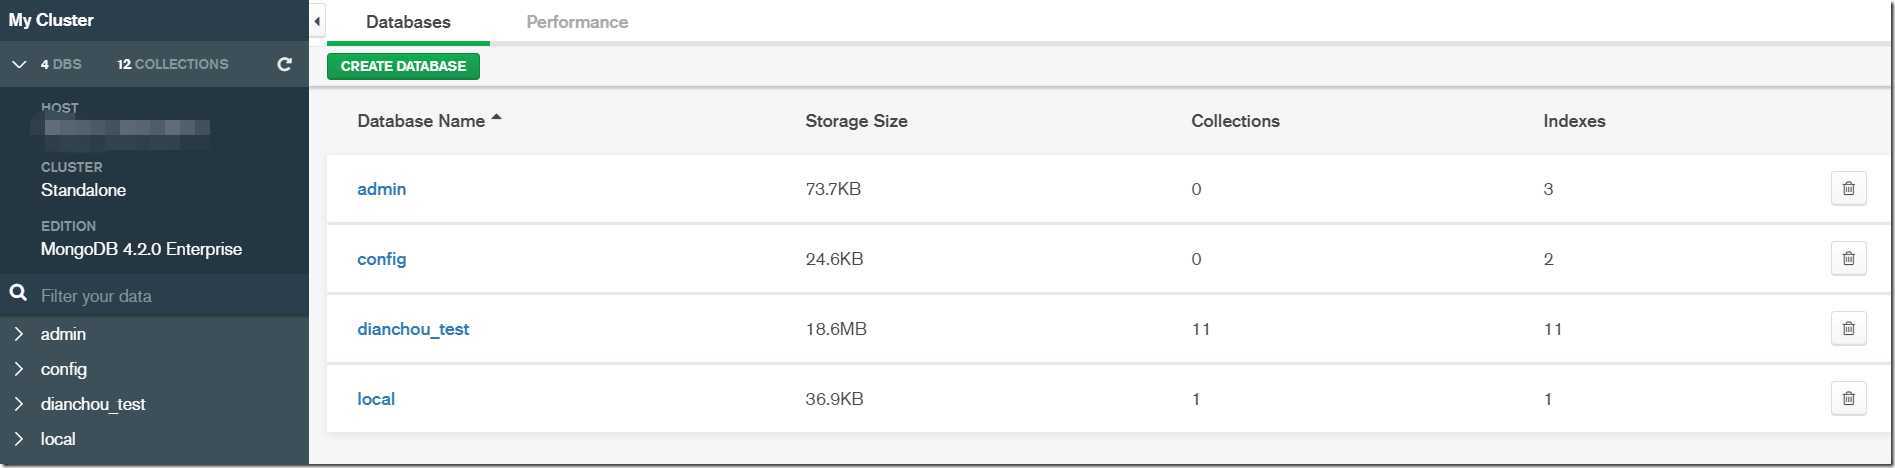Viewport: 1895px width, 468px height.
Task: Delete the admin database via trash icon
Action: 1848,188
